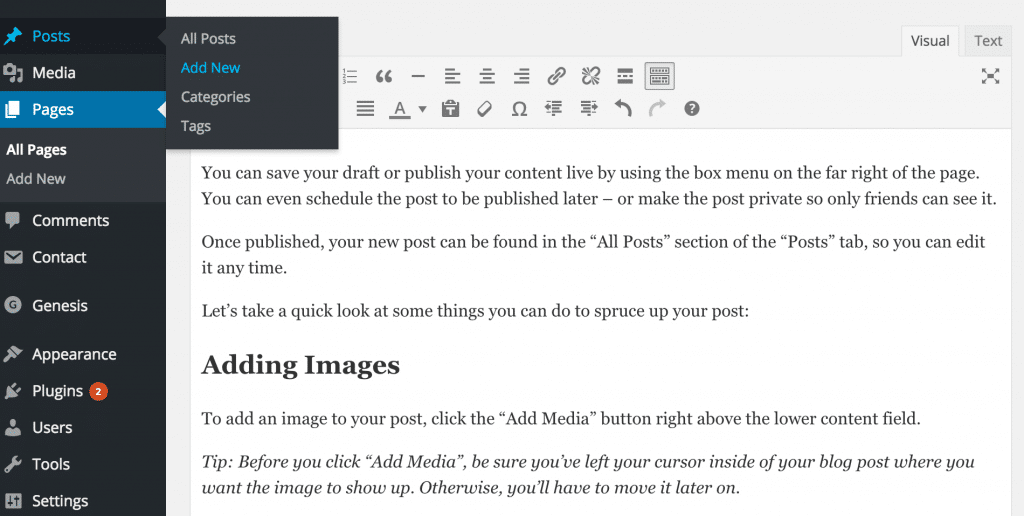Open the Tools menu

click(x=83, y=464)
